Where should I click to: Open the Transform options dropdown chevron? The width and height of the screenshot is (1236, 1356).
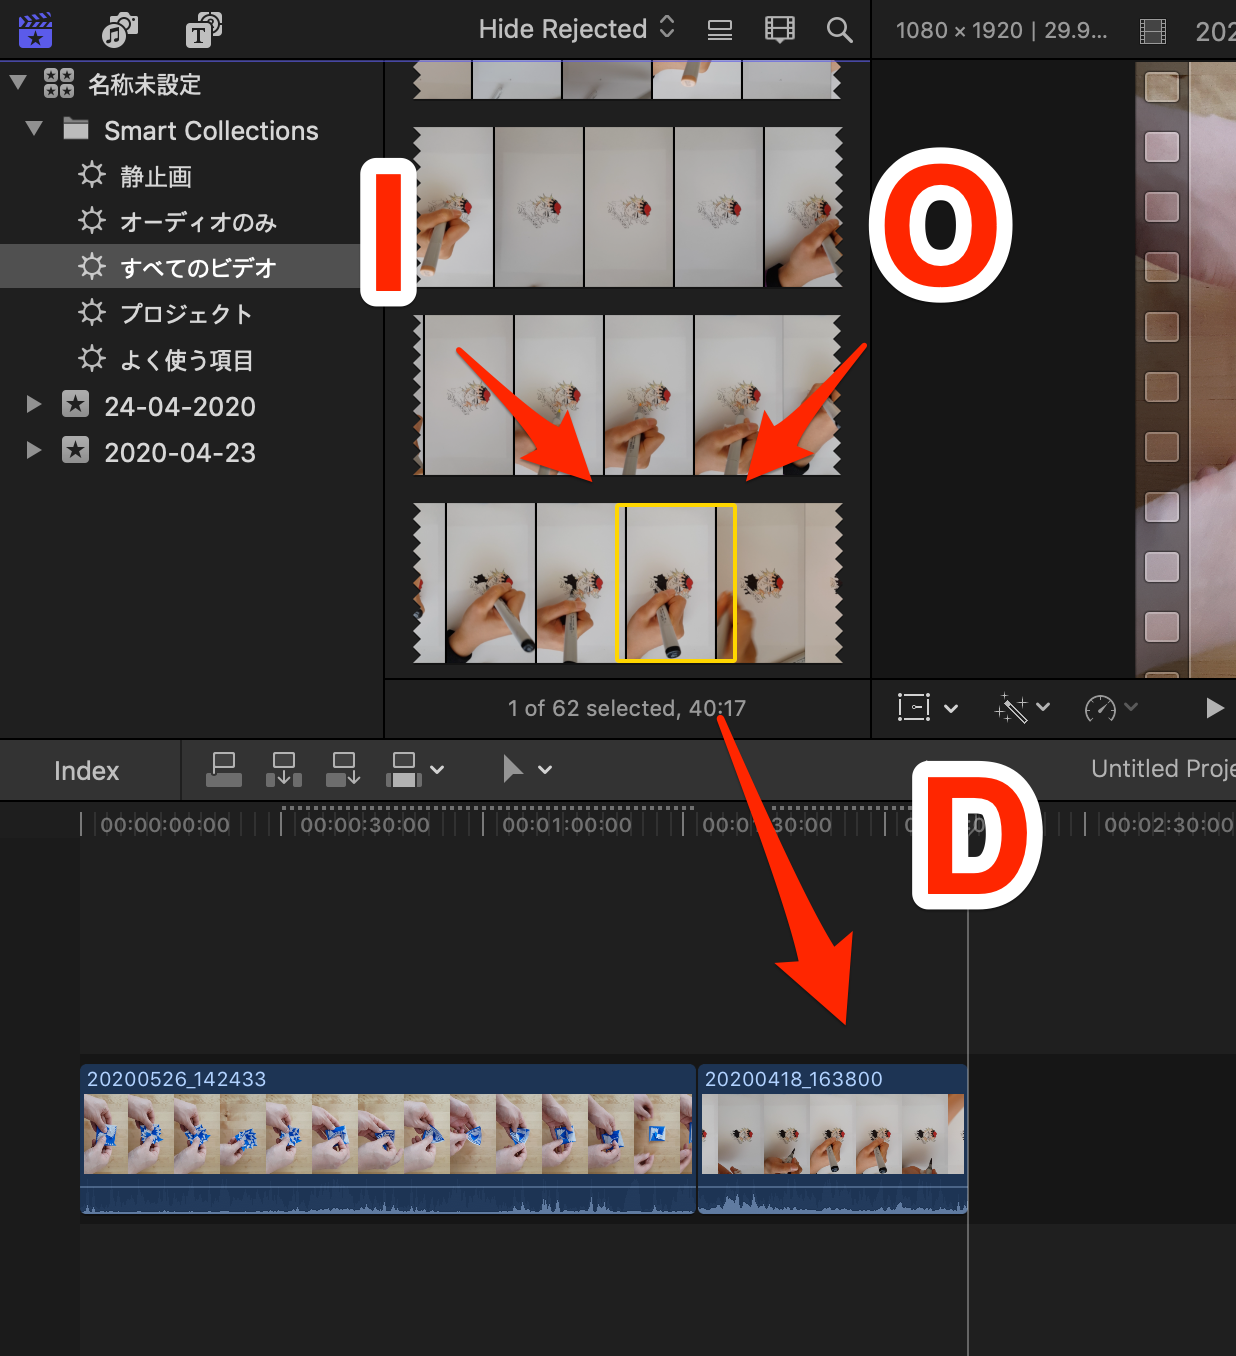(x=951, y=708)
